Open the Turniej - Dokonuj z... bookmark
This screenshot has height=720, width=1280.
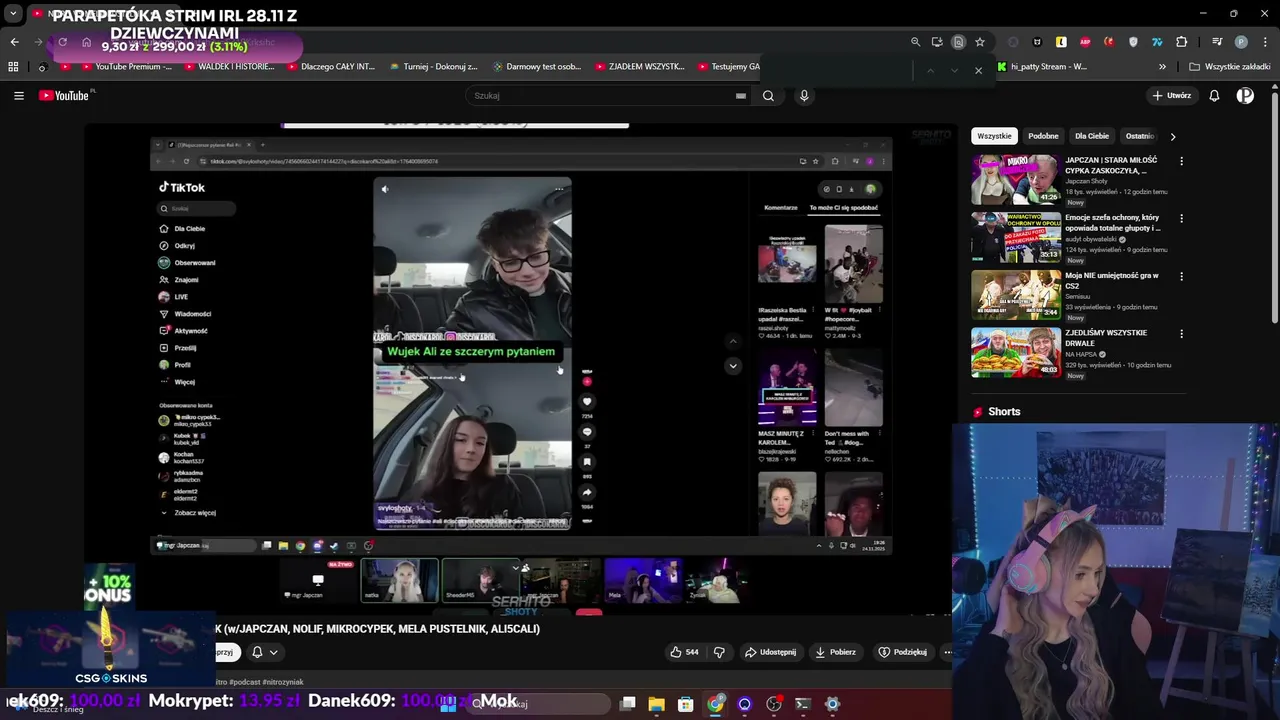click(432, 67)
